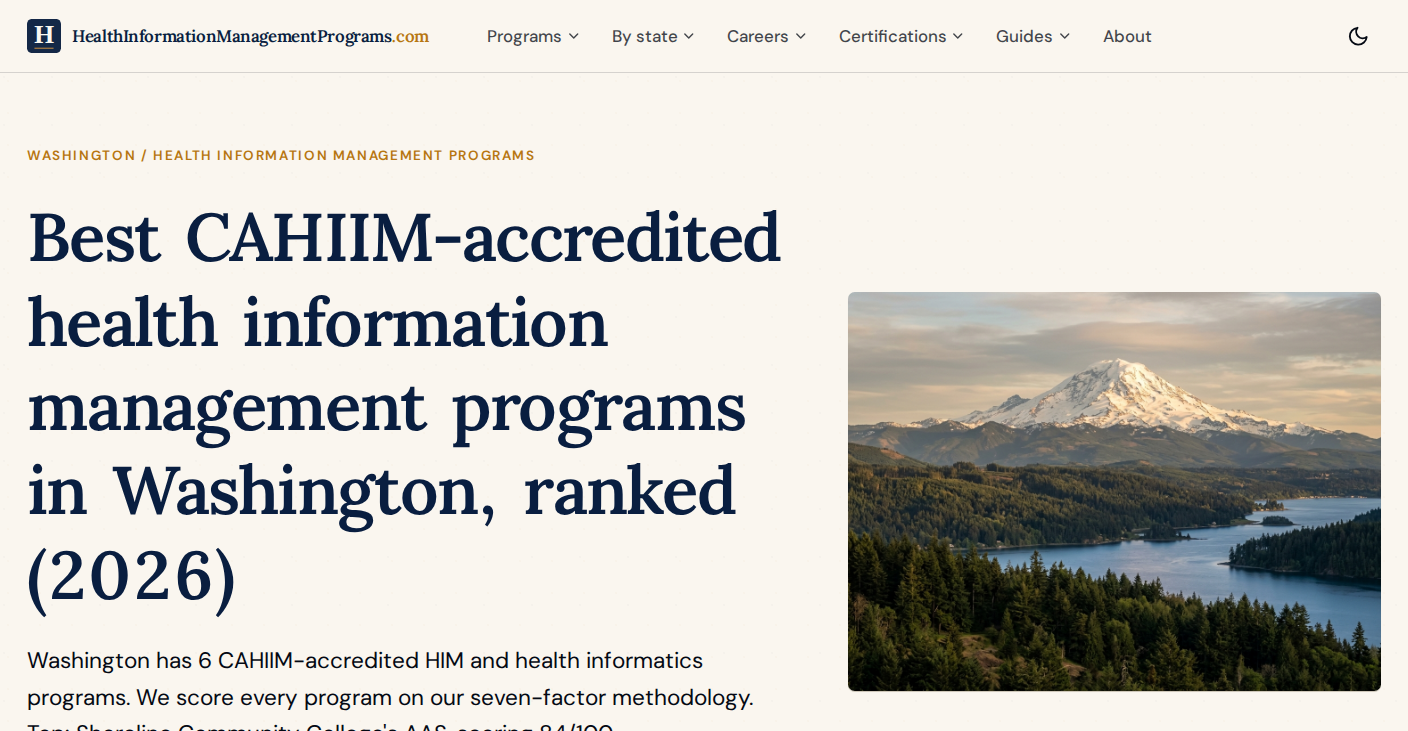Open the Programs menu

click(x=533, y=36)
